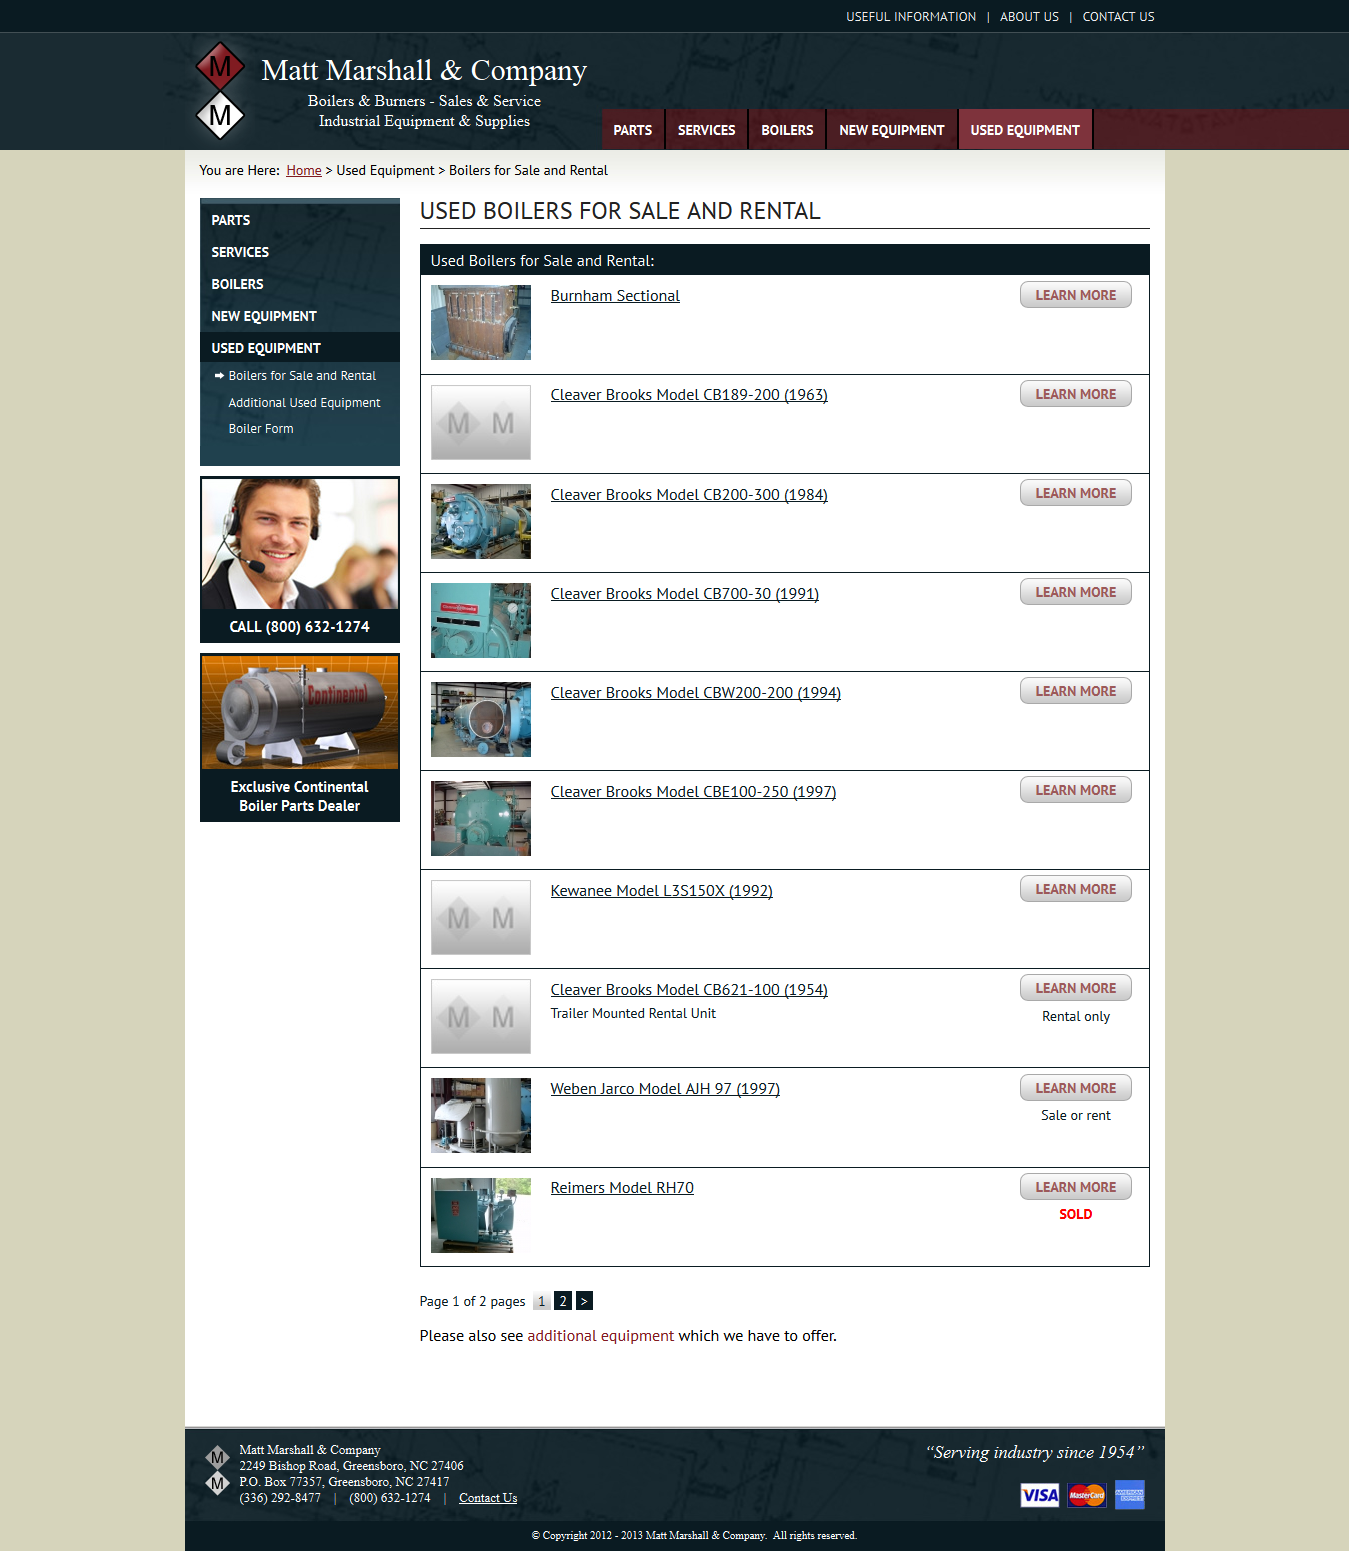1349x1551 pixels.
Task: Open Cleaver Brooks Model CBW200-200 (1994) link
Action: tap(696, 693)
